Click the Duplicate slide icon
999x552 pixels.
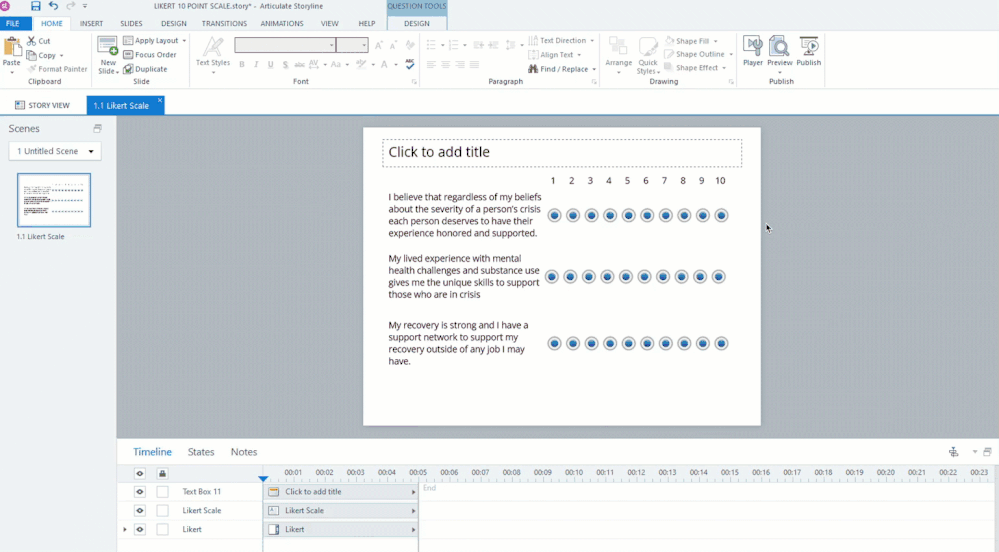[128, 69]
